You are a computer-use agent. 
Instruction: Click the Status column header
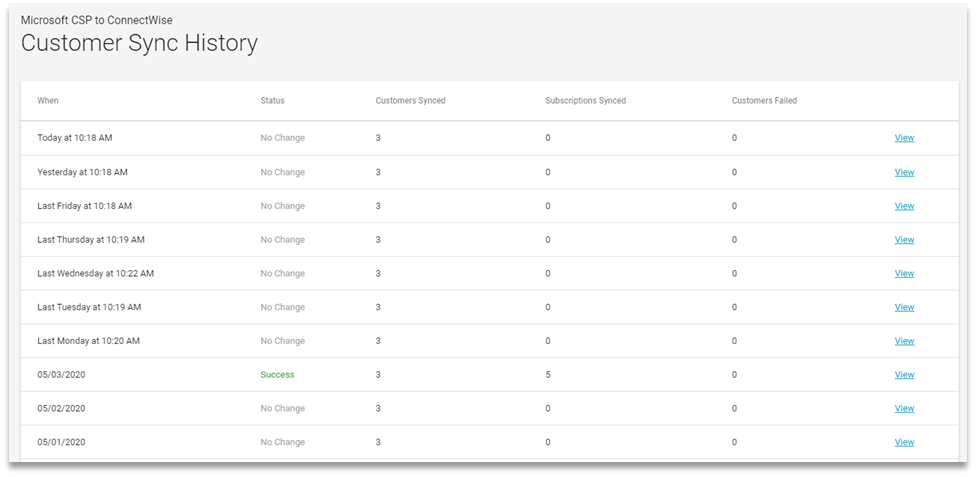point(273,100)
